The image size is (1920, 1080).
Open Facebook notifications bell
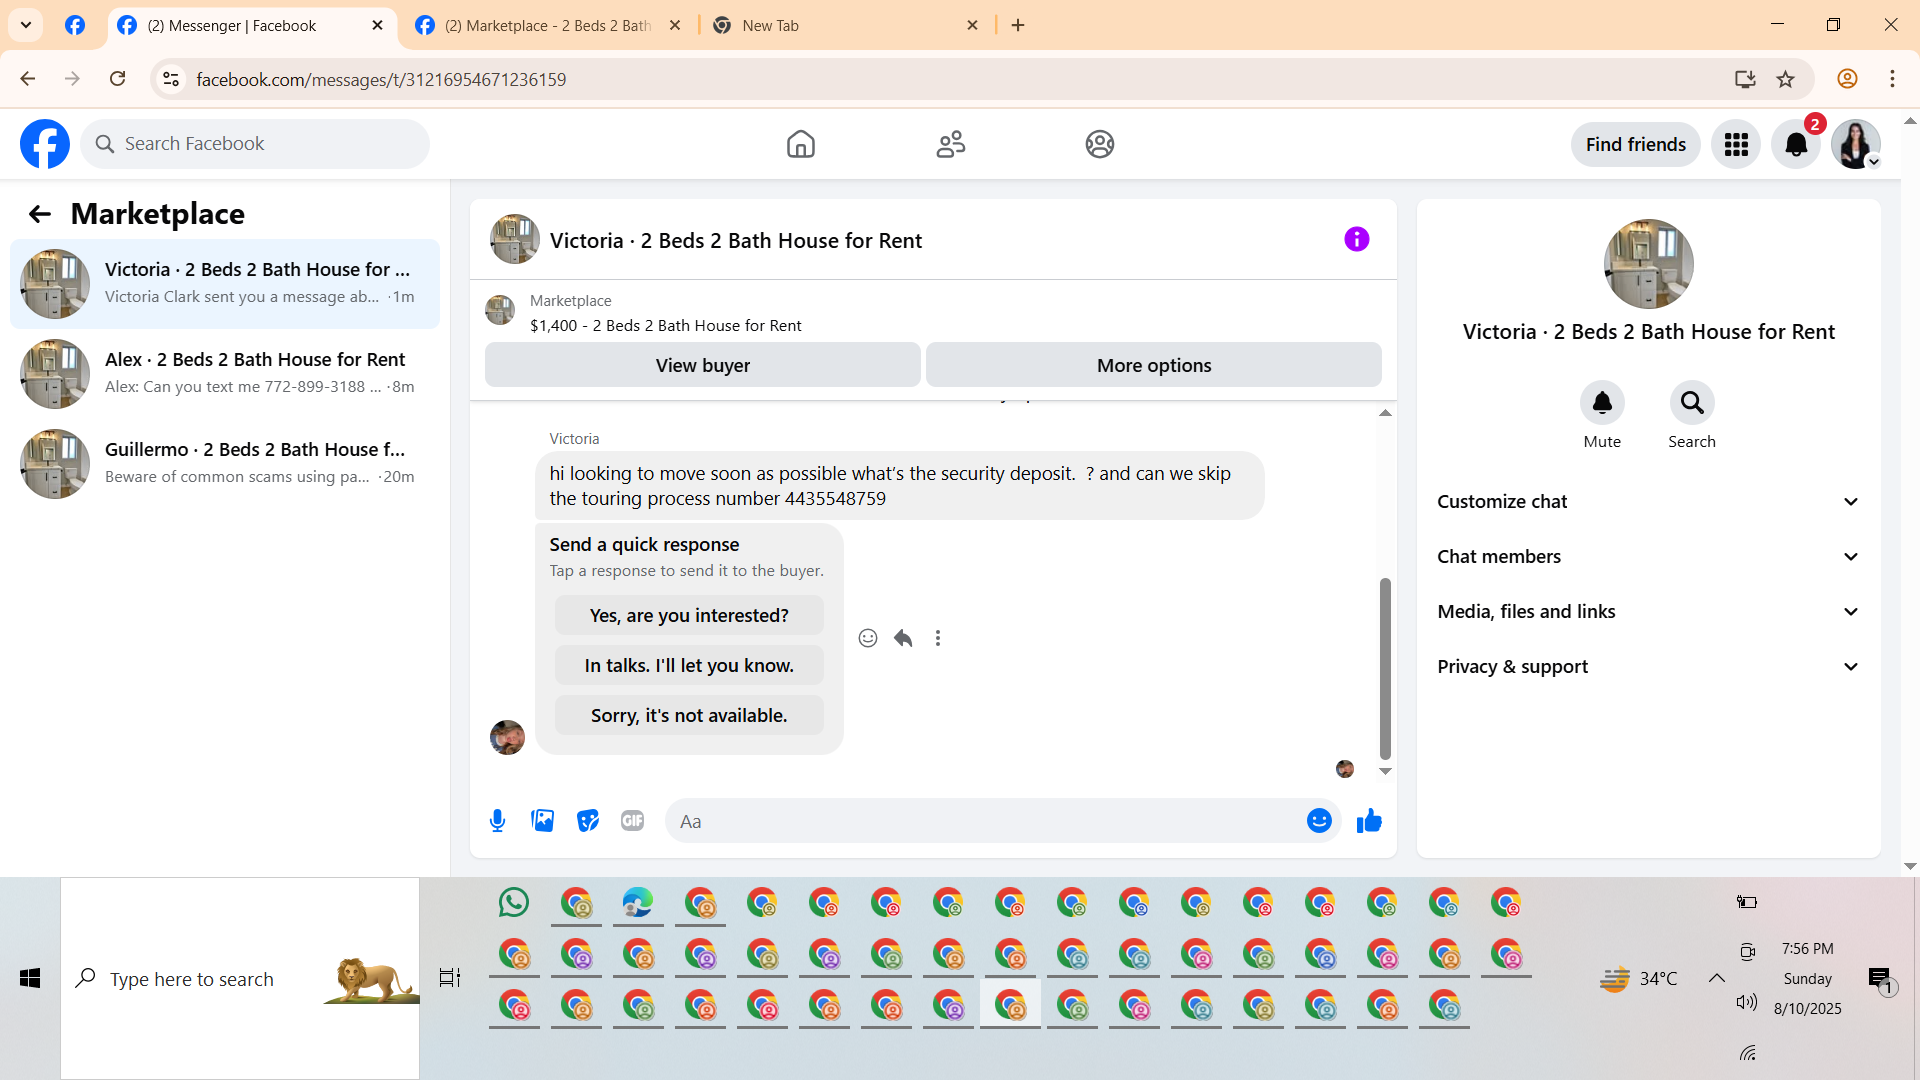pos(1796,145)
